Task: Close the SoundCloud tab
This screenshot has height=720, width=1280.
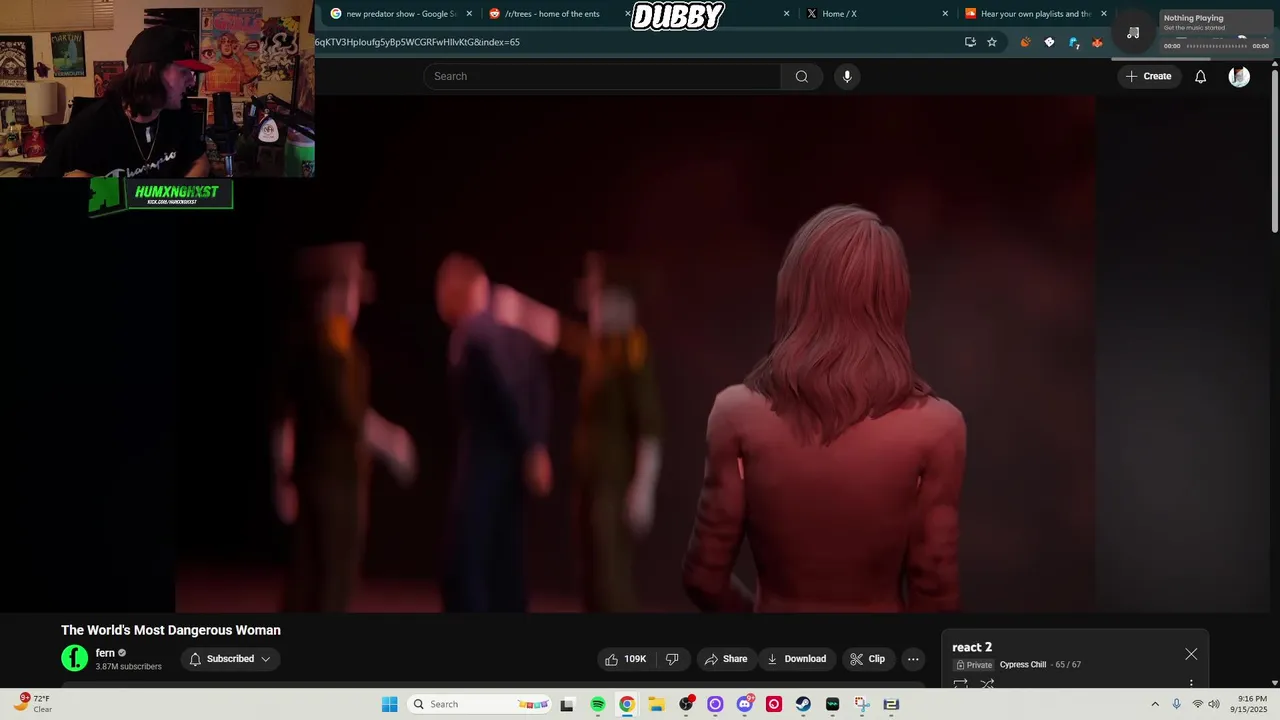Action: click(x=1104, y=14)
